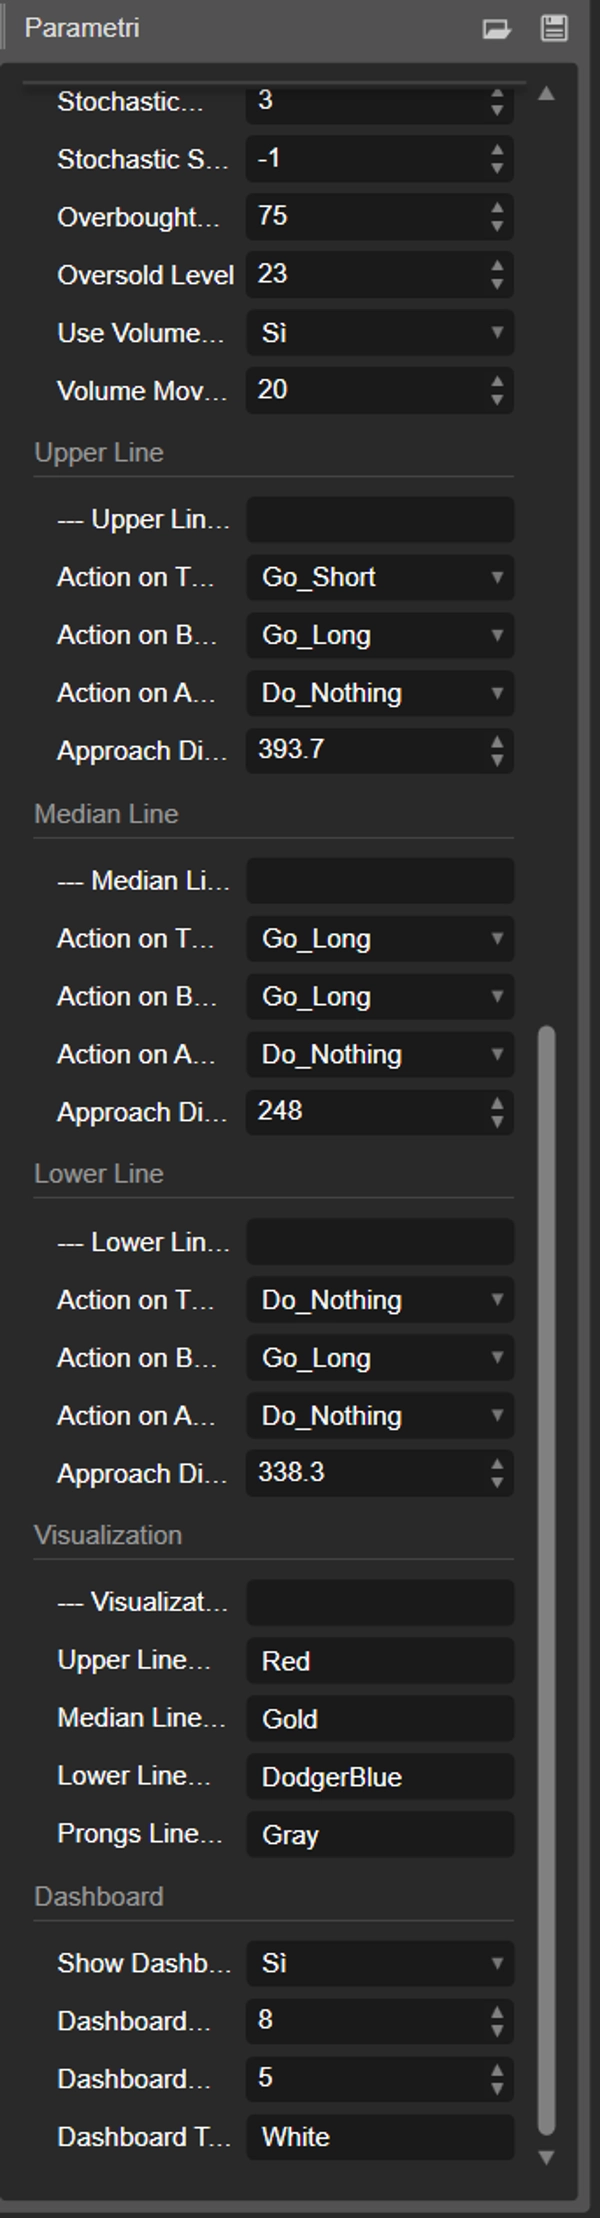Open the Show Dashboard dropdown
This screenshot has width=600, height=2218.
tap(380, 1963)
